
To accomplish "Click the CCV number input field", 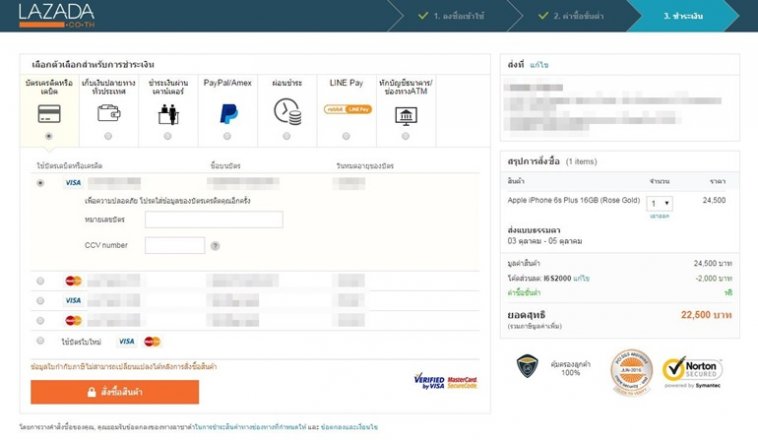I will (x=174, y=246).
